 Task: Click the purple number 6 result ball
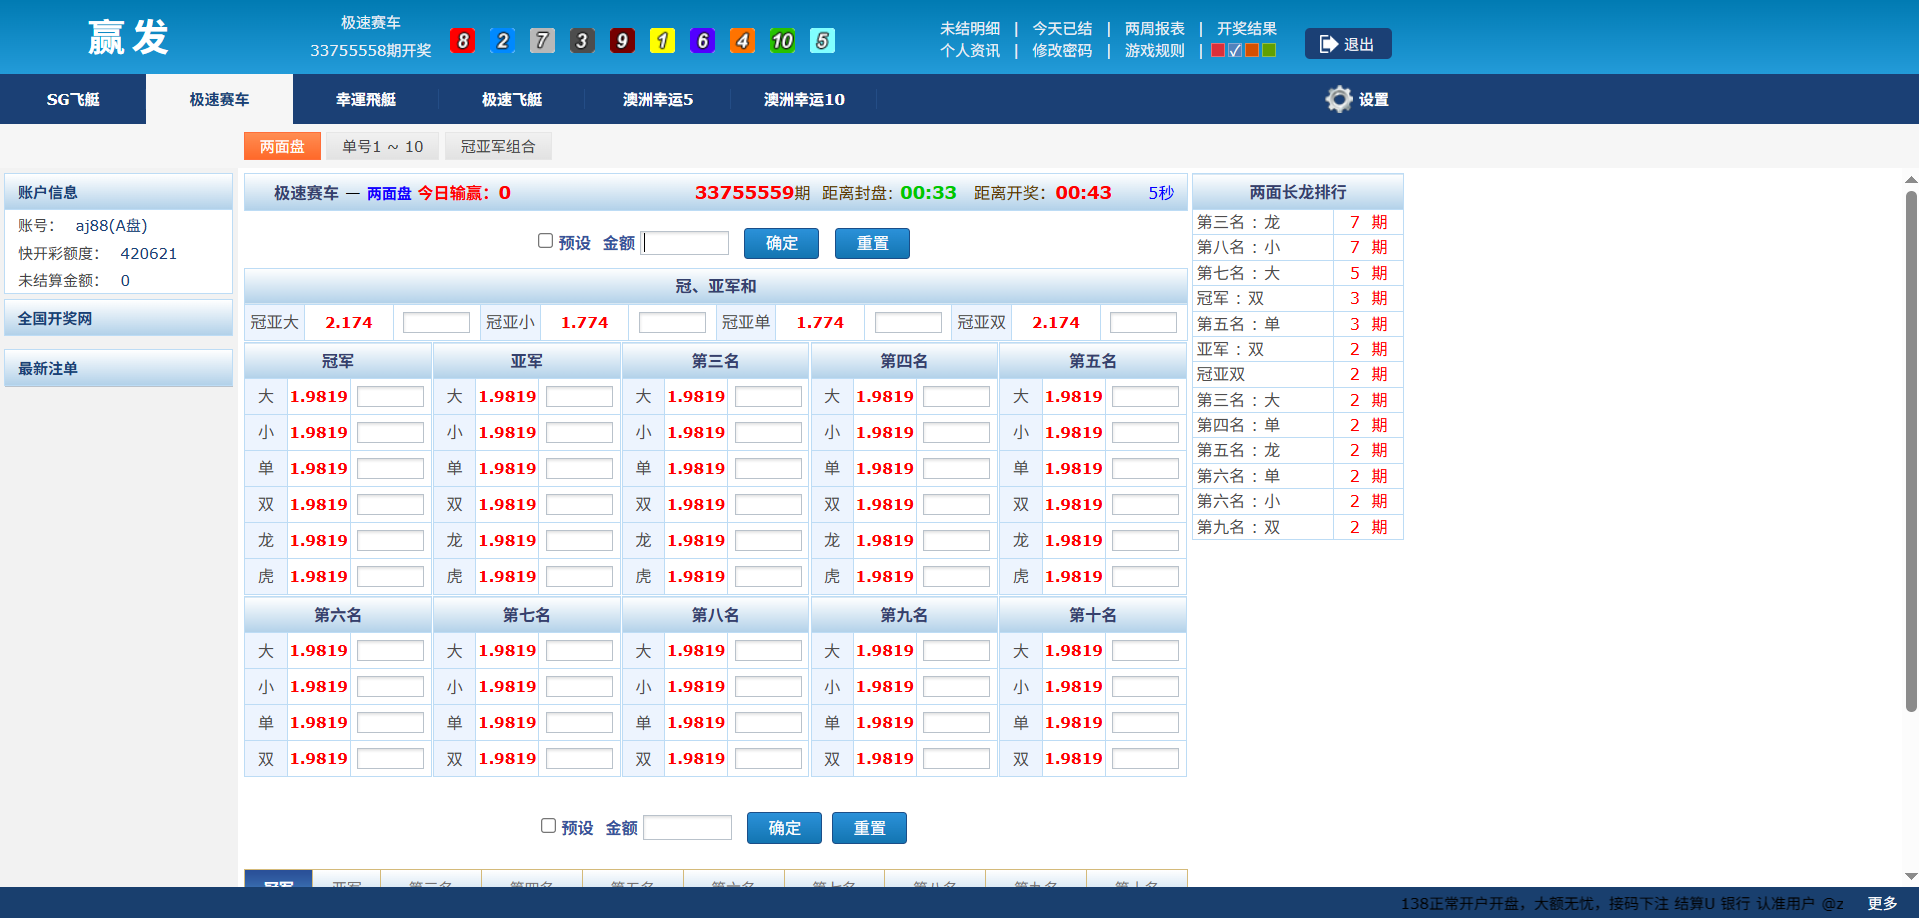(702, 41)
